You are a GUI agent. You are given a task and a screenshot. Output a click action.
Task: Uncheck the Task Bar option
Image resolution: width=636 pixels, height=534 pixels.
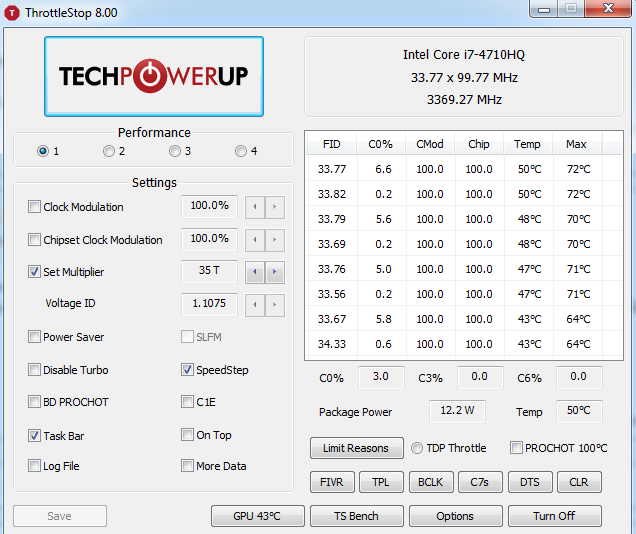(x=34, y=436)
